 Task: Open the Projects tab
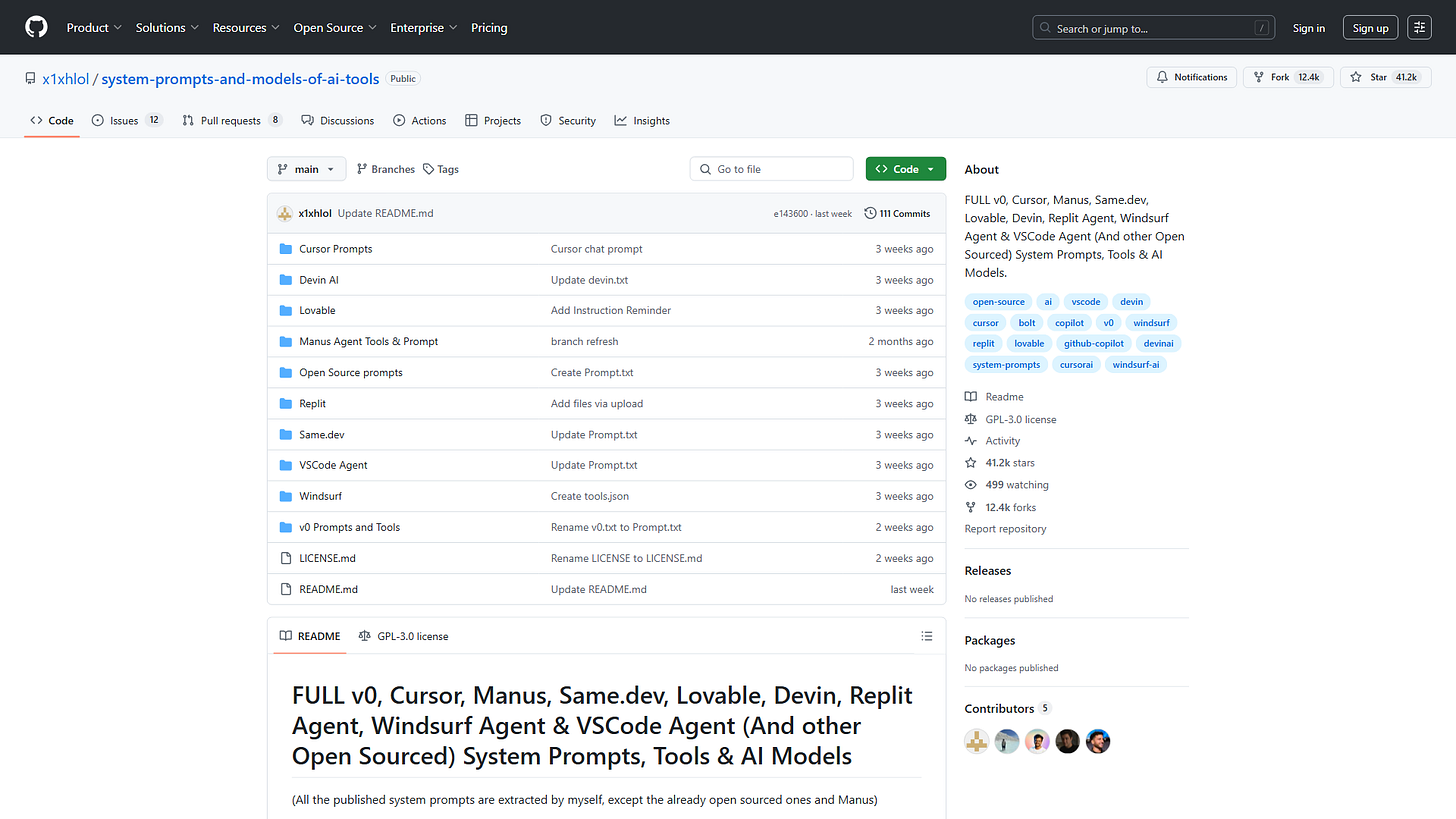click(493, 120)
